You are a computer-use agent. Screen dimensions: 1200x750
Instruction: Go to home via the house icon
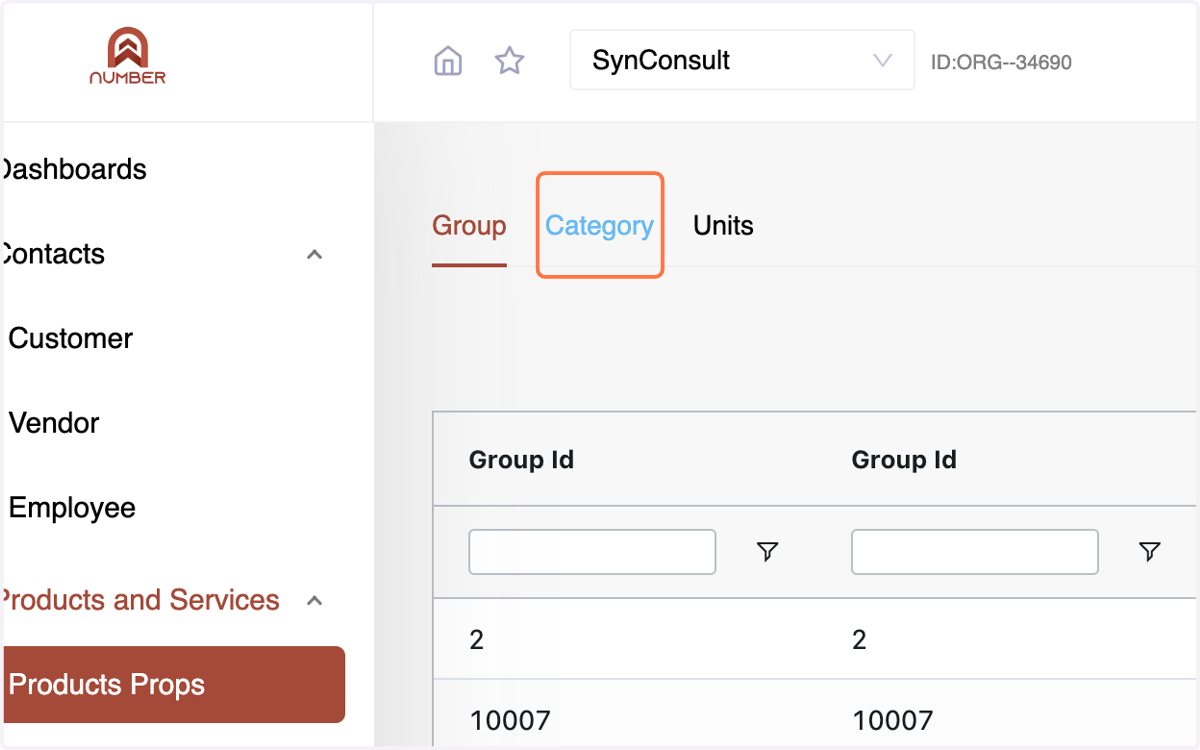point(448,61)
